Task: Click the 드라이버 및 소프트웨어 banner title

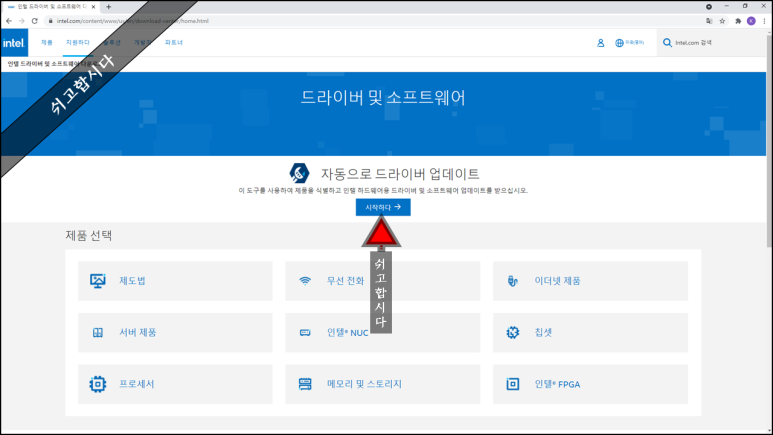Action: (x=383, y=97)
